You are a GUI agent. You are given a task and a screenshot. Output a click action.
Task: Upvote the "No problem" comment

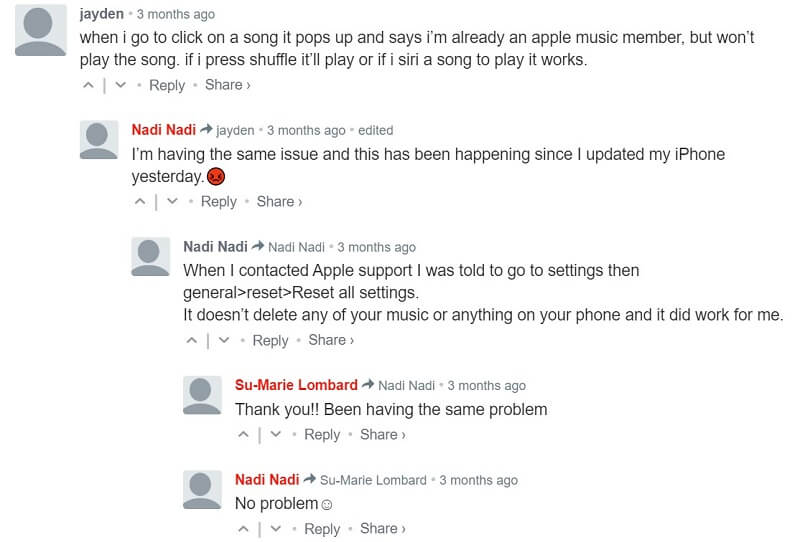(244, 529)
